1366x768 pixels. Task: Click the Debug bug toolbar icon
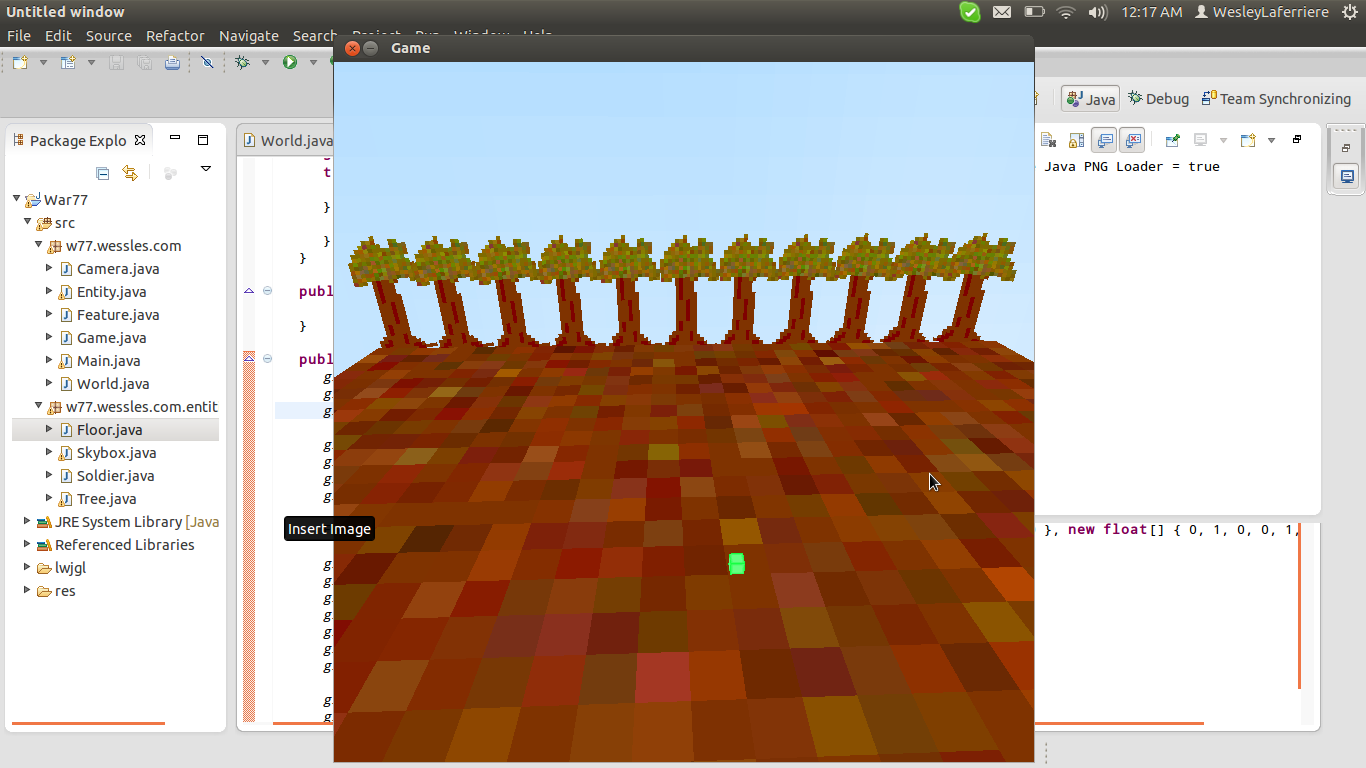coord(242,62)
